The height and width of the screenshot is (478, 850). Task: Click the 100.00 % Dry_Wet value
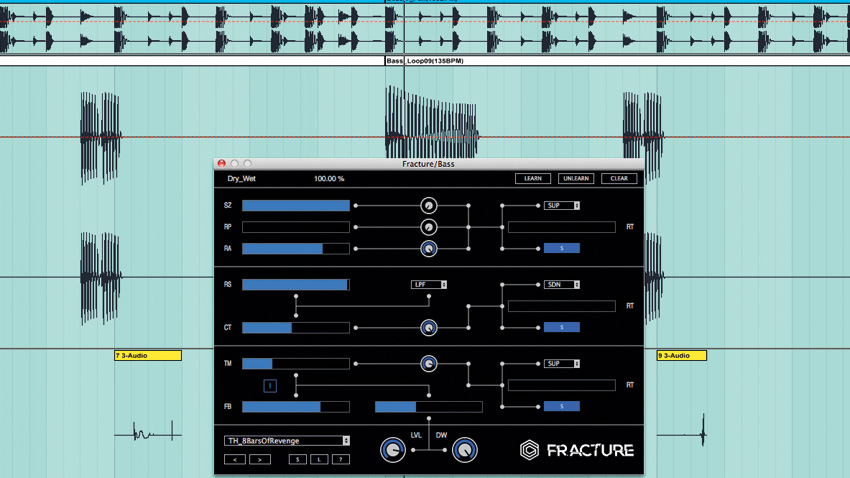(329, 178)
